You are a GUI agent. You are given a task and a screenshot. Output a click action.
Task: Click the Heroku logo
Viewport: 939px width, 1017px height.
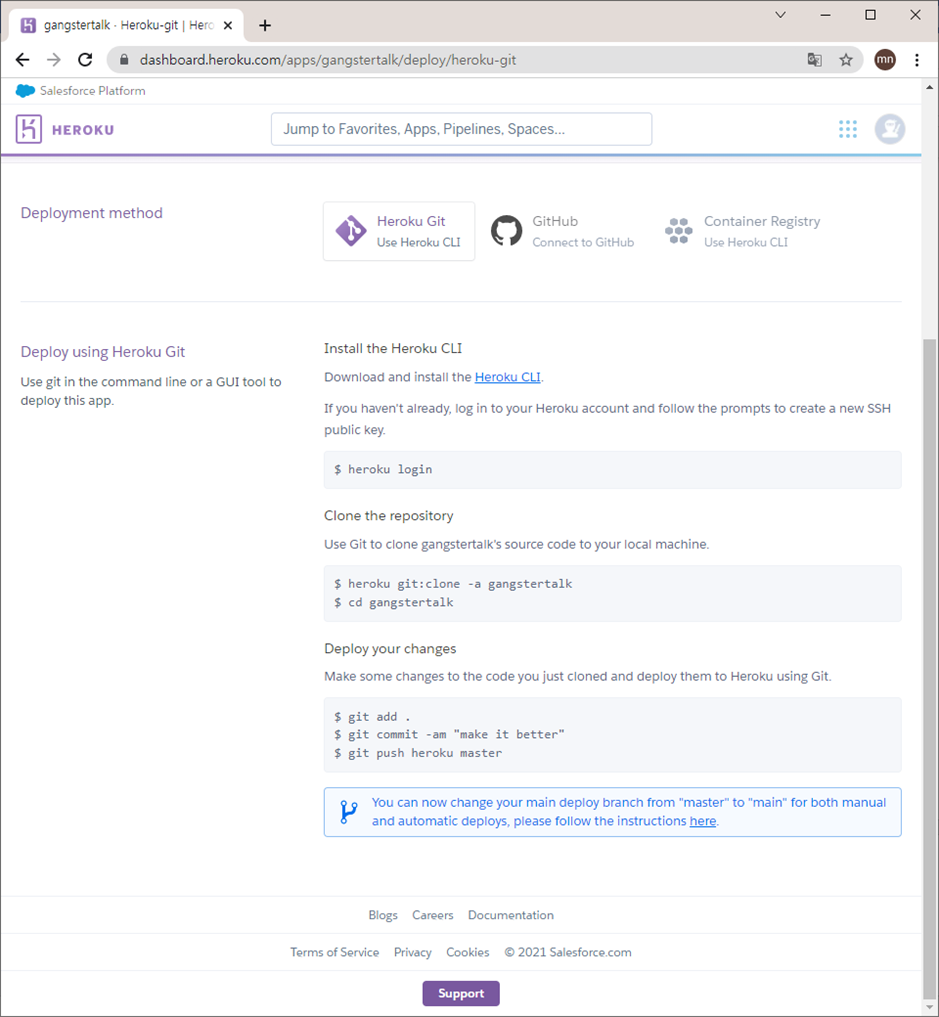(x=64, y=128)
